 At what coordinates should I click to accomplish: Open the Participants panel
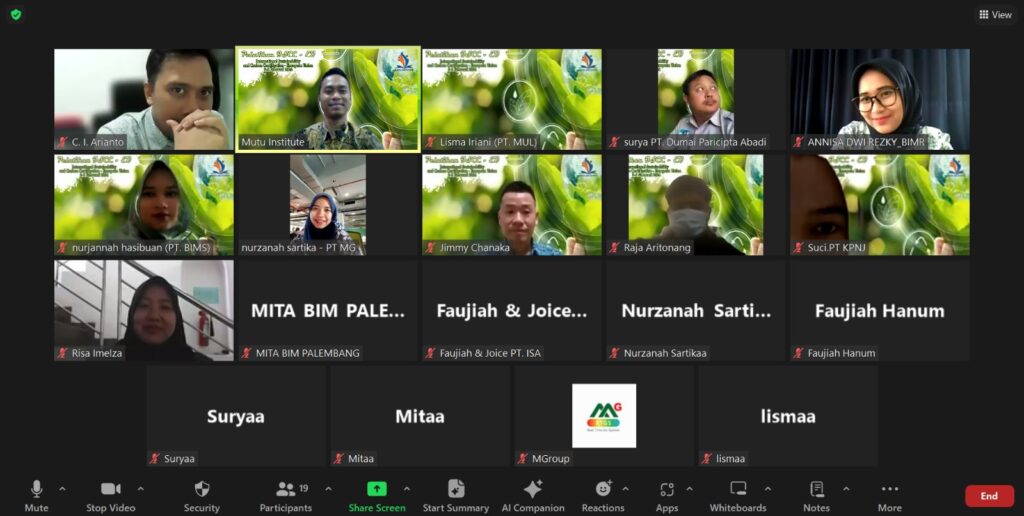pyautogui.click(x=286, y=489)
